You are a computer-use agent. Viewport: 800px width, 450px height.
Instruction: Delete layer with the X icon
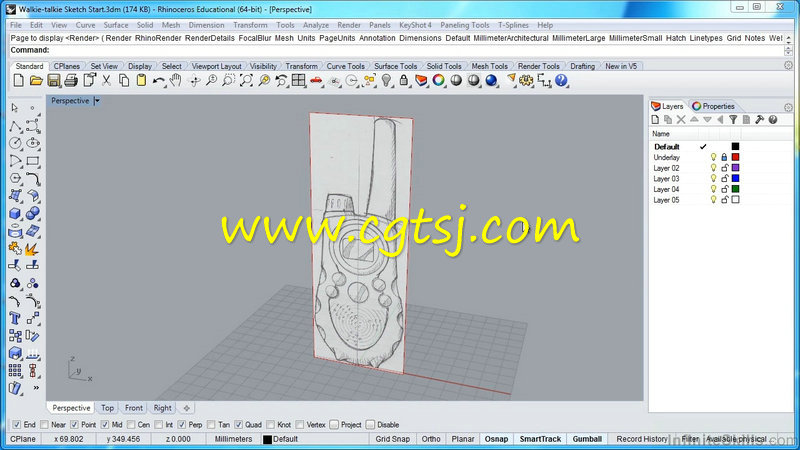coord(681,120)
